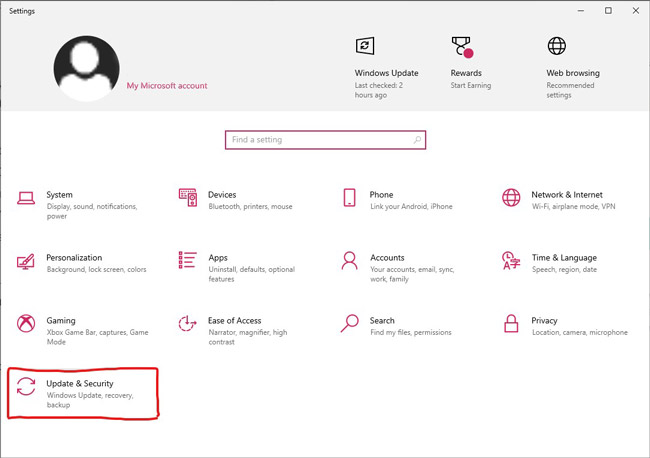Select the Network & Internet globe icon

[x=511, y=197]
